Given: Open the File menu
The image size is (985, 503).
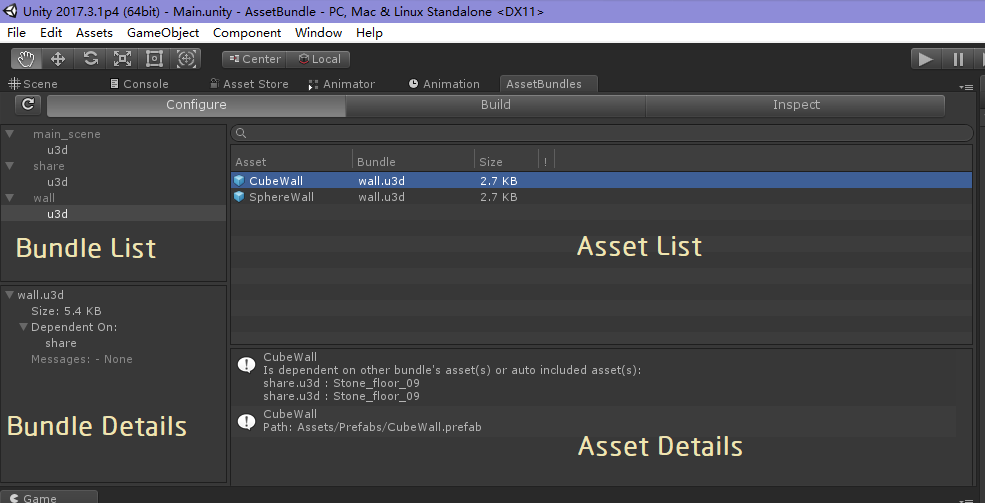Looking at the screenshot, I should coord(17,33).
